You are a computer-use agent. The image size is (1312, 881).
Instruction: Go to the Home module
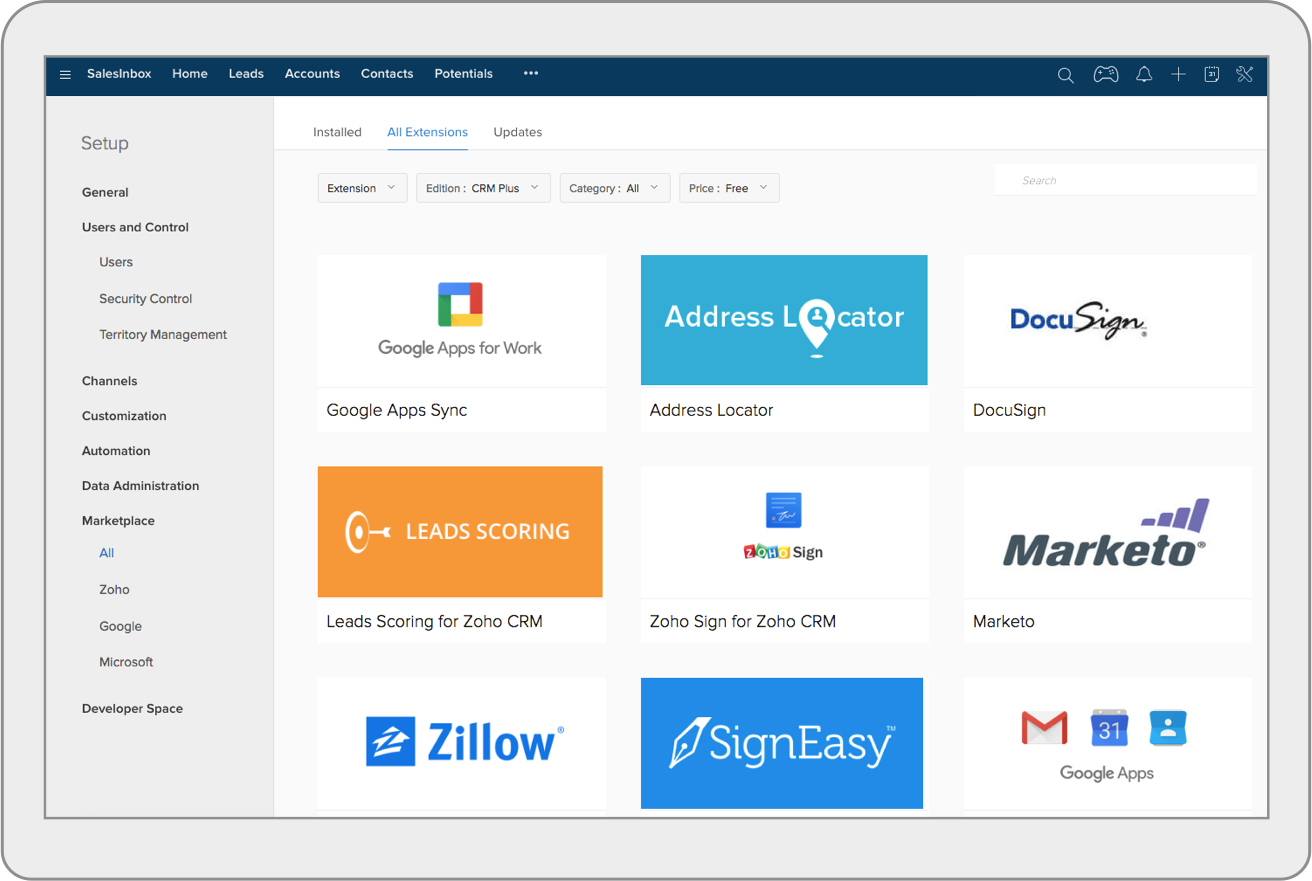click(x=190, y=74)
